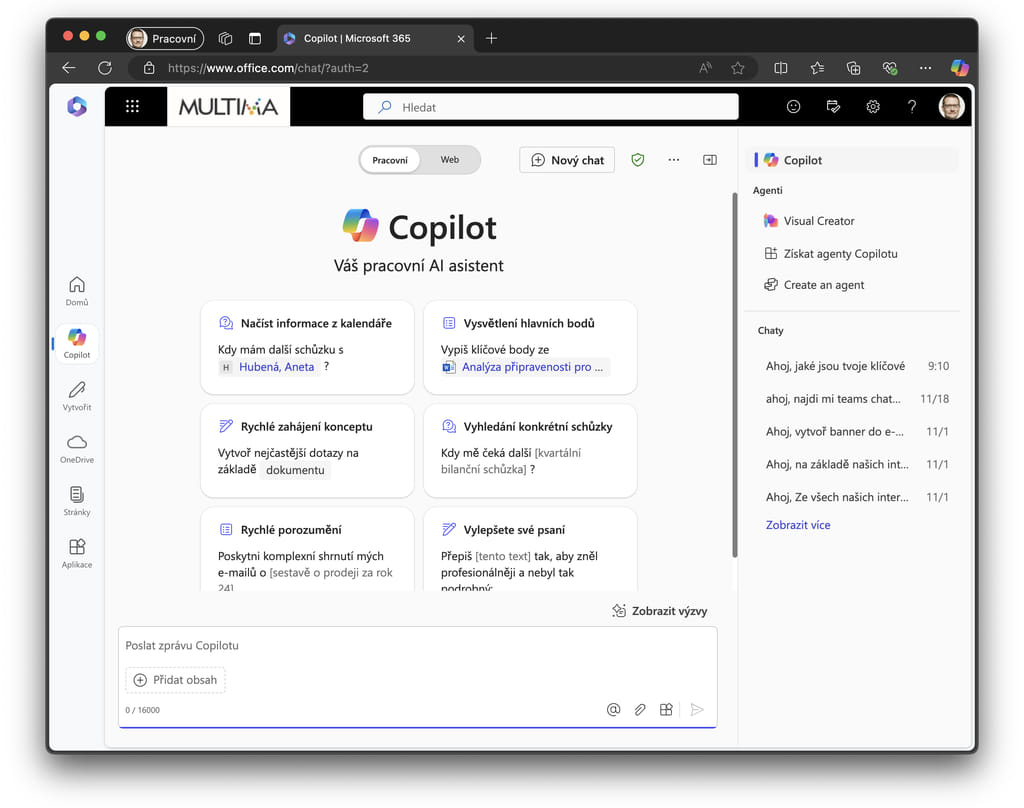Go to Domů home in the sidebar

coord(77,291)
